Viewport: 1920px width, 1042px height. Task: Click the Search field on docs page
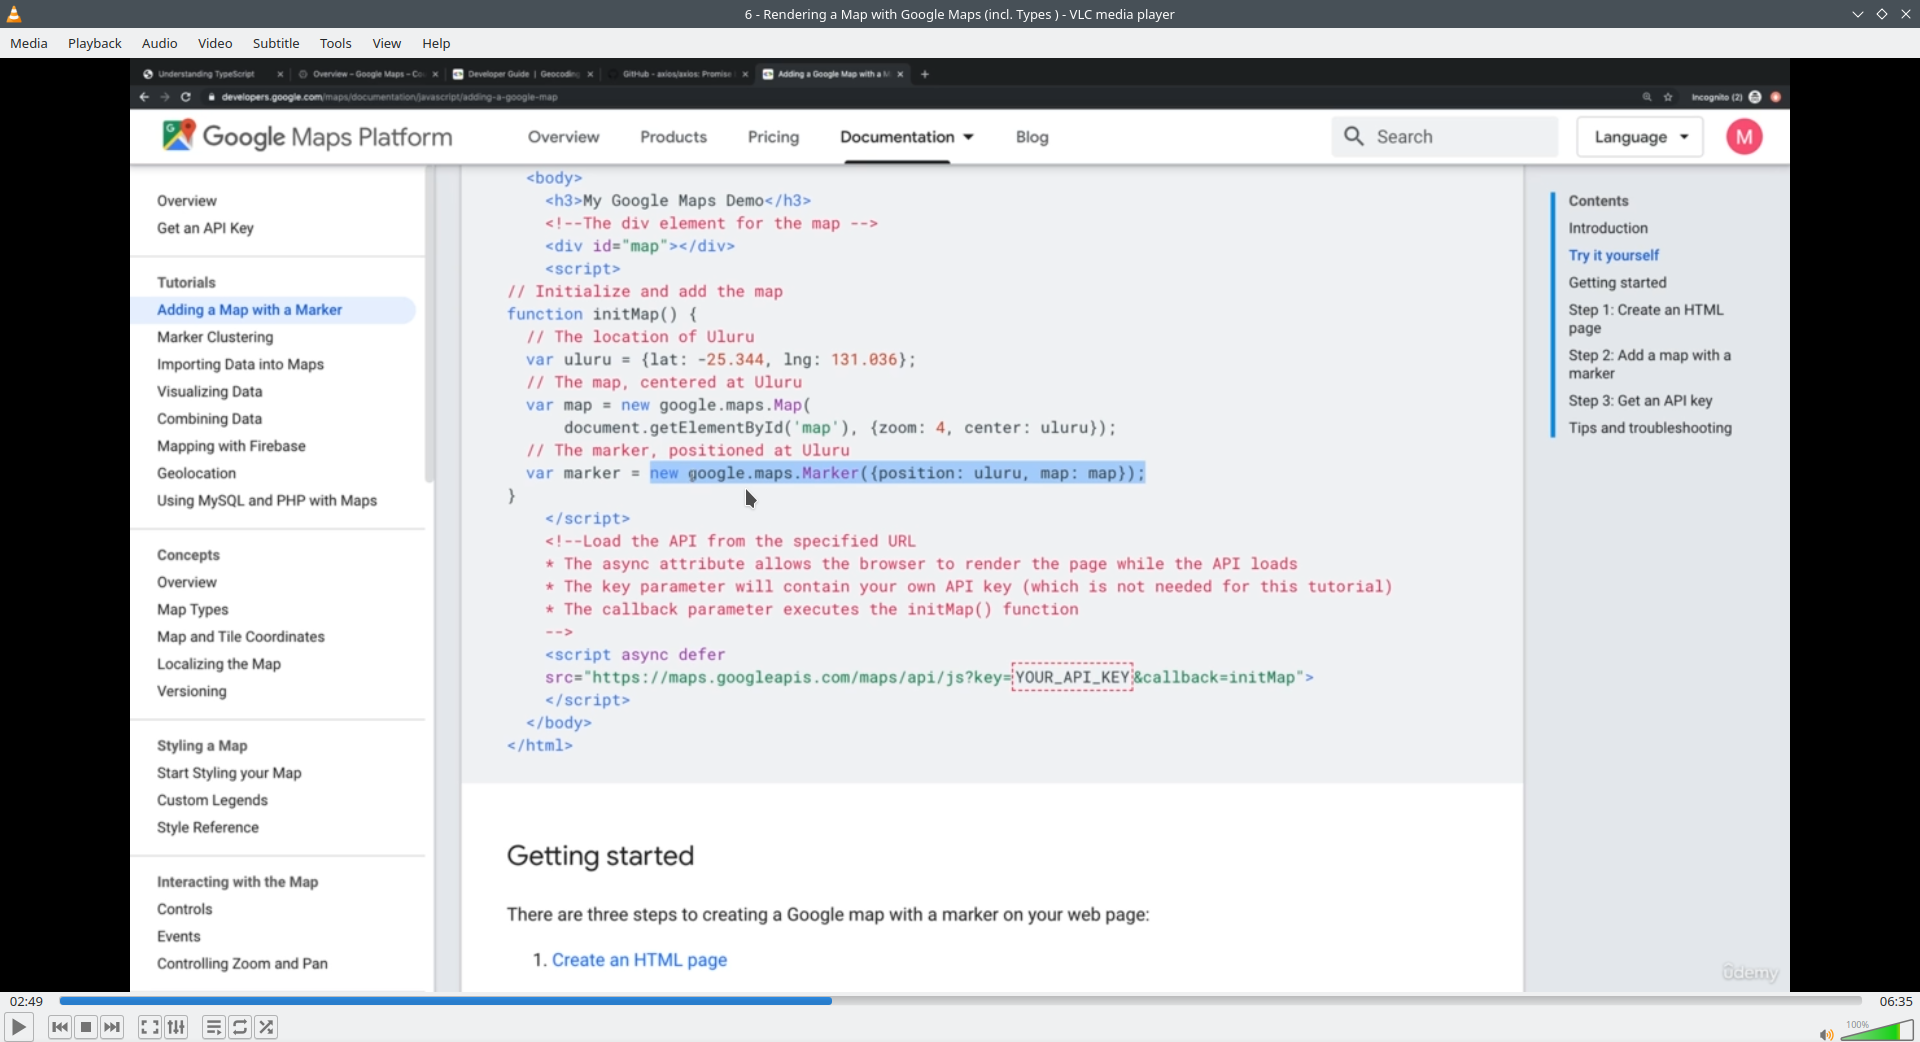1444,137
